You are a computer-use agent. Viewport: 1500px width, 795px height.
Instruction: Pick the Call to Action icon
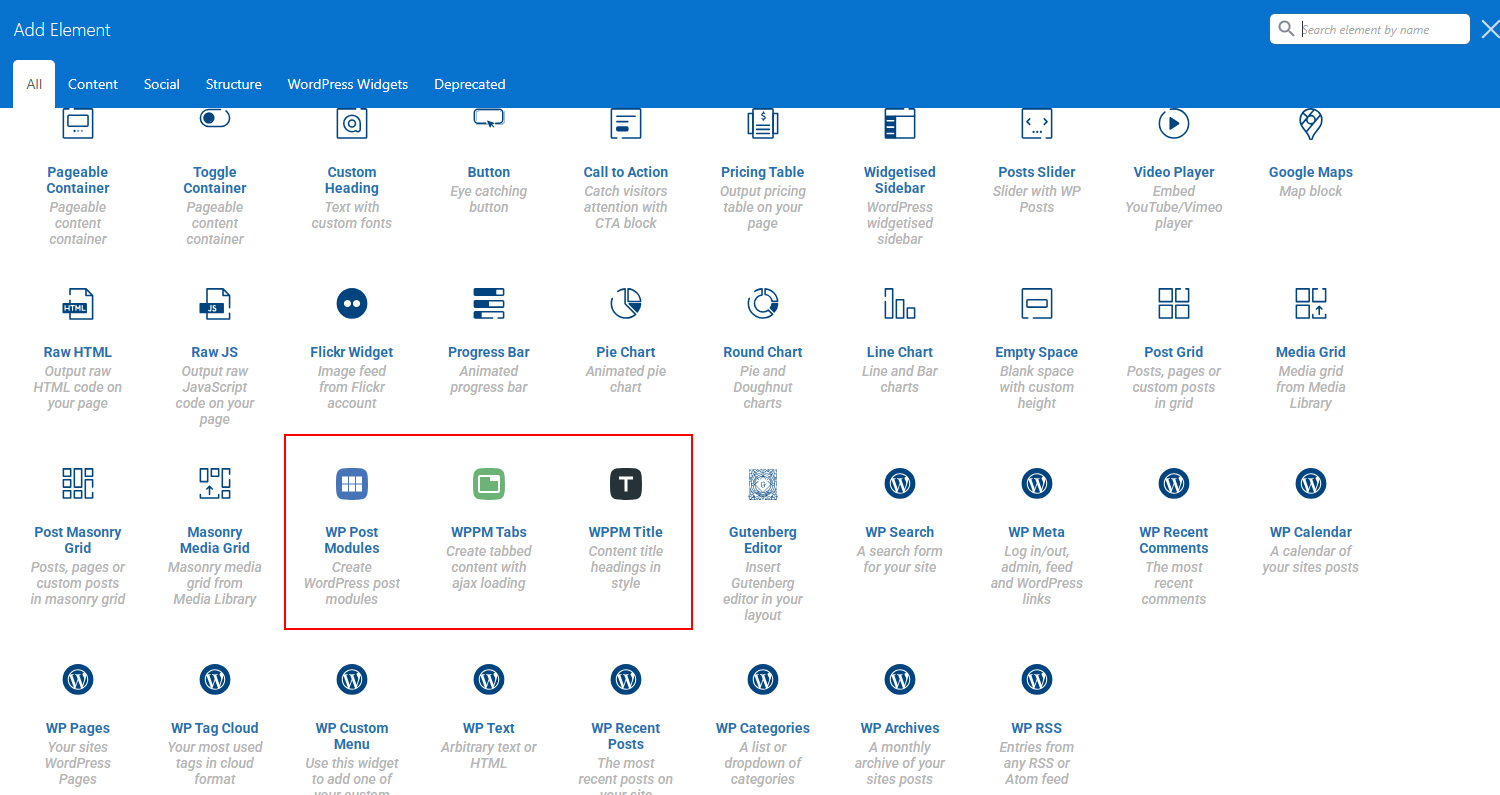click(626, 123)
